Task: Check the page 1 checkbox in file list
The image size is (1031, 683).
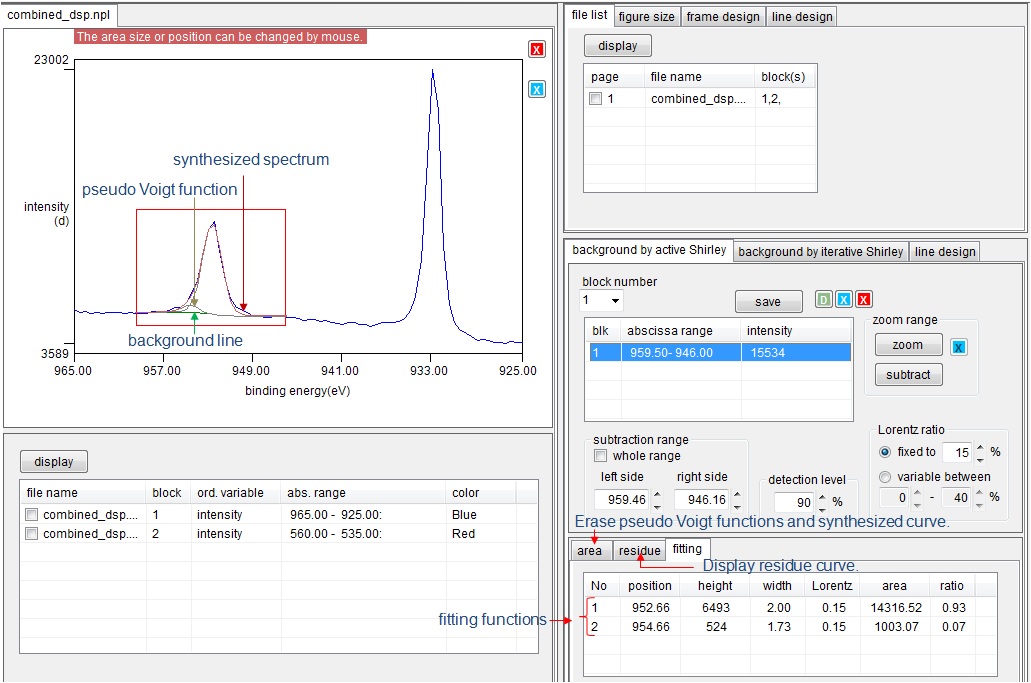Action: 596,99
